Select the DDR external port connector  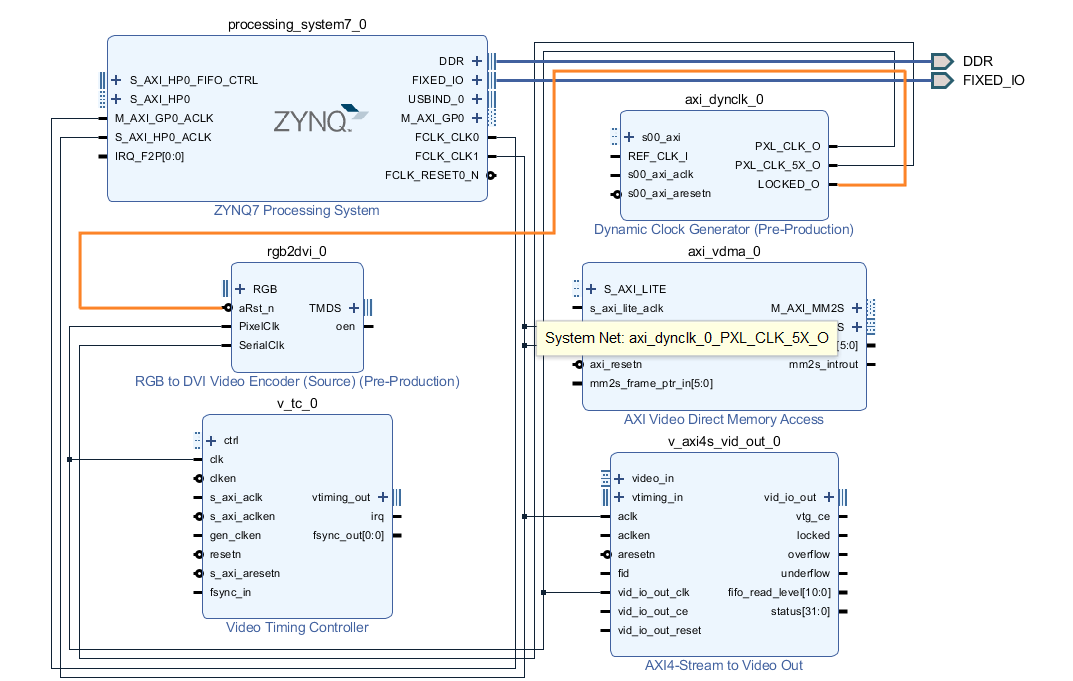click(x=941, y=61)
